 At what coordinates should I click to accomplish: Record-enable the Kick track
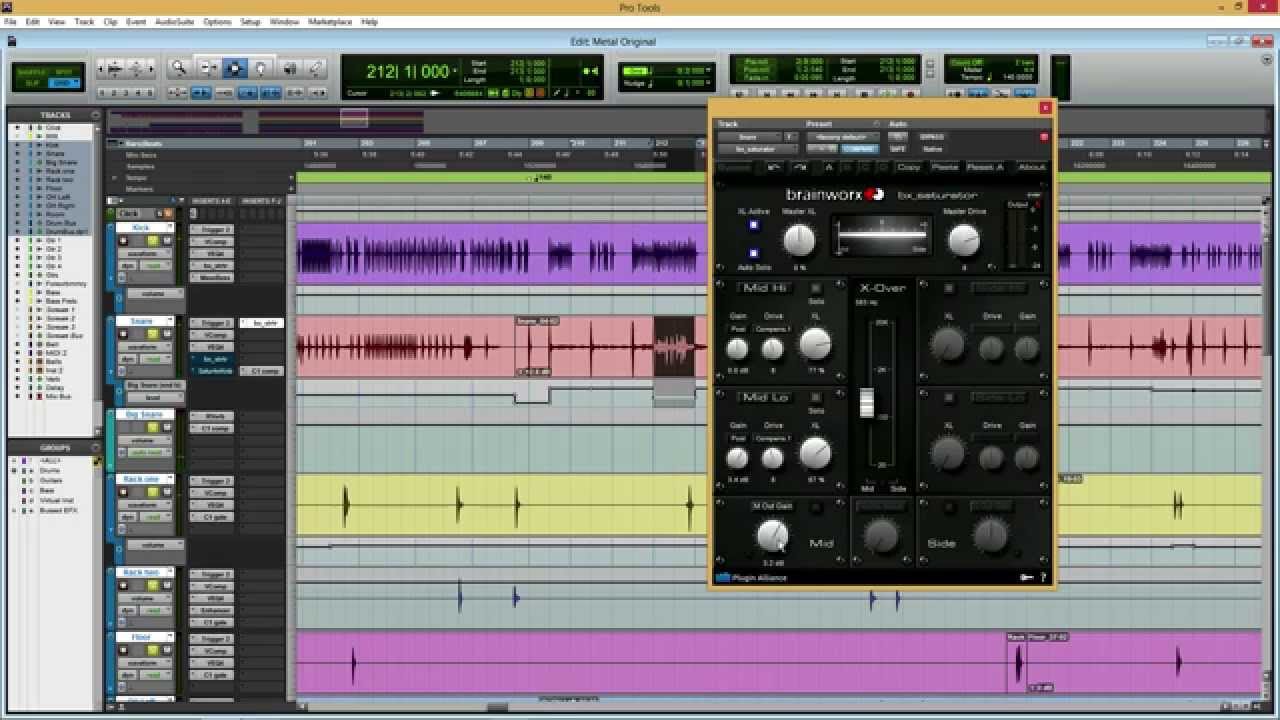point(124,241)
